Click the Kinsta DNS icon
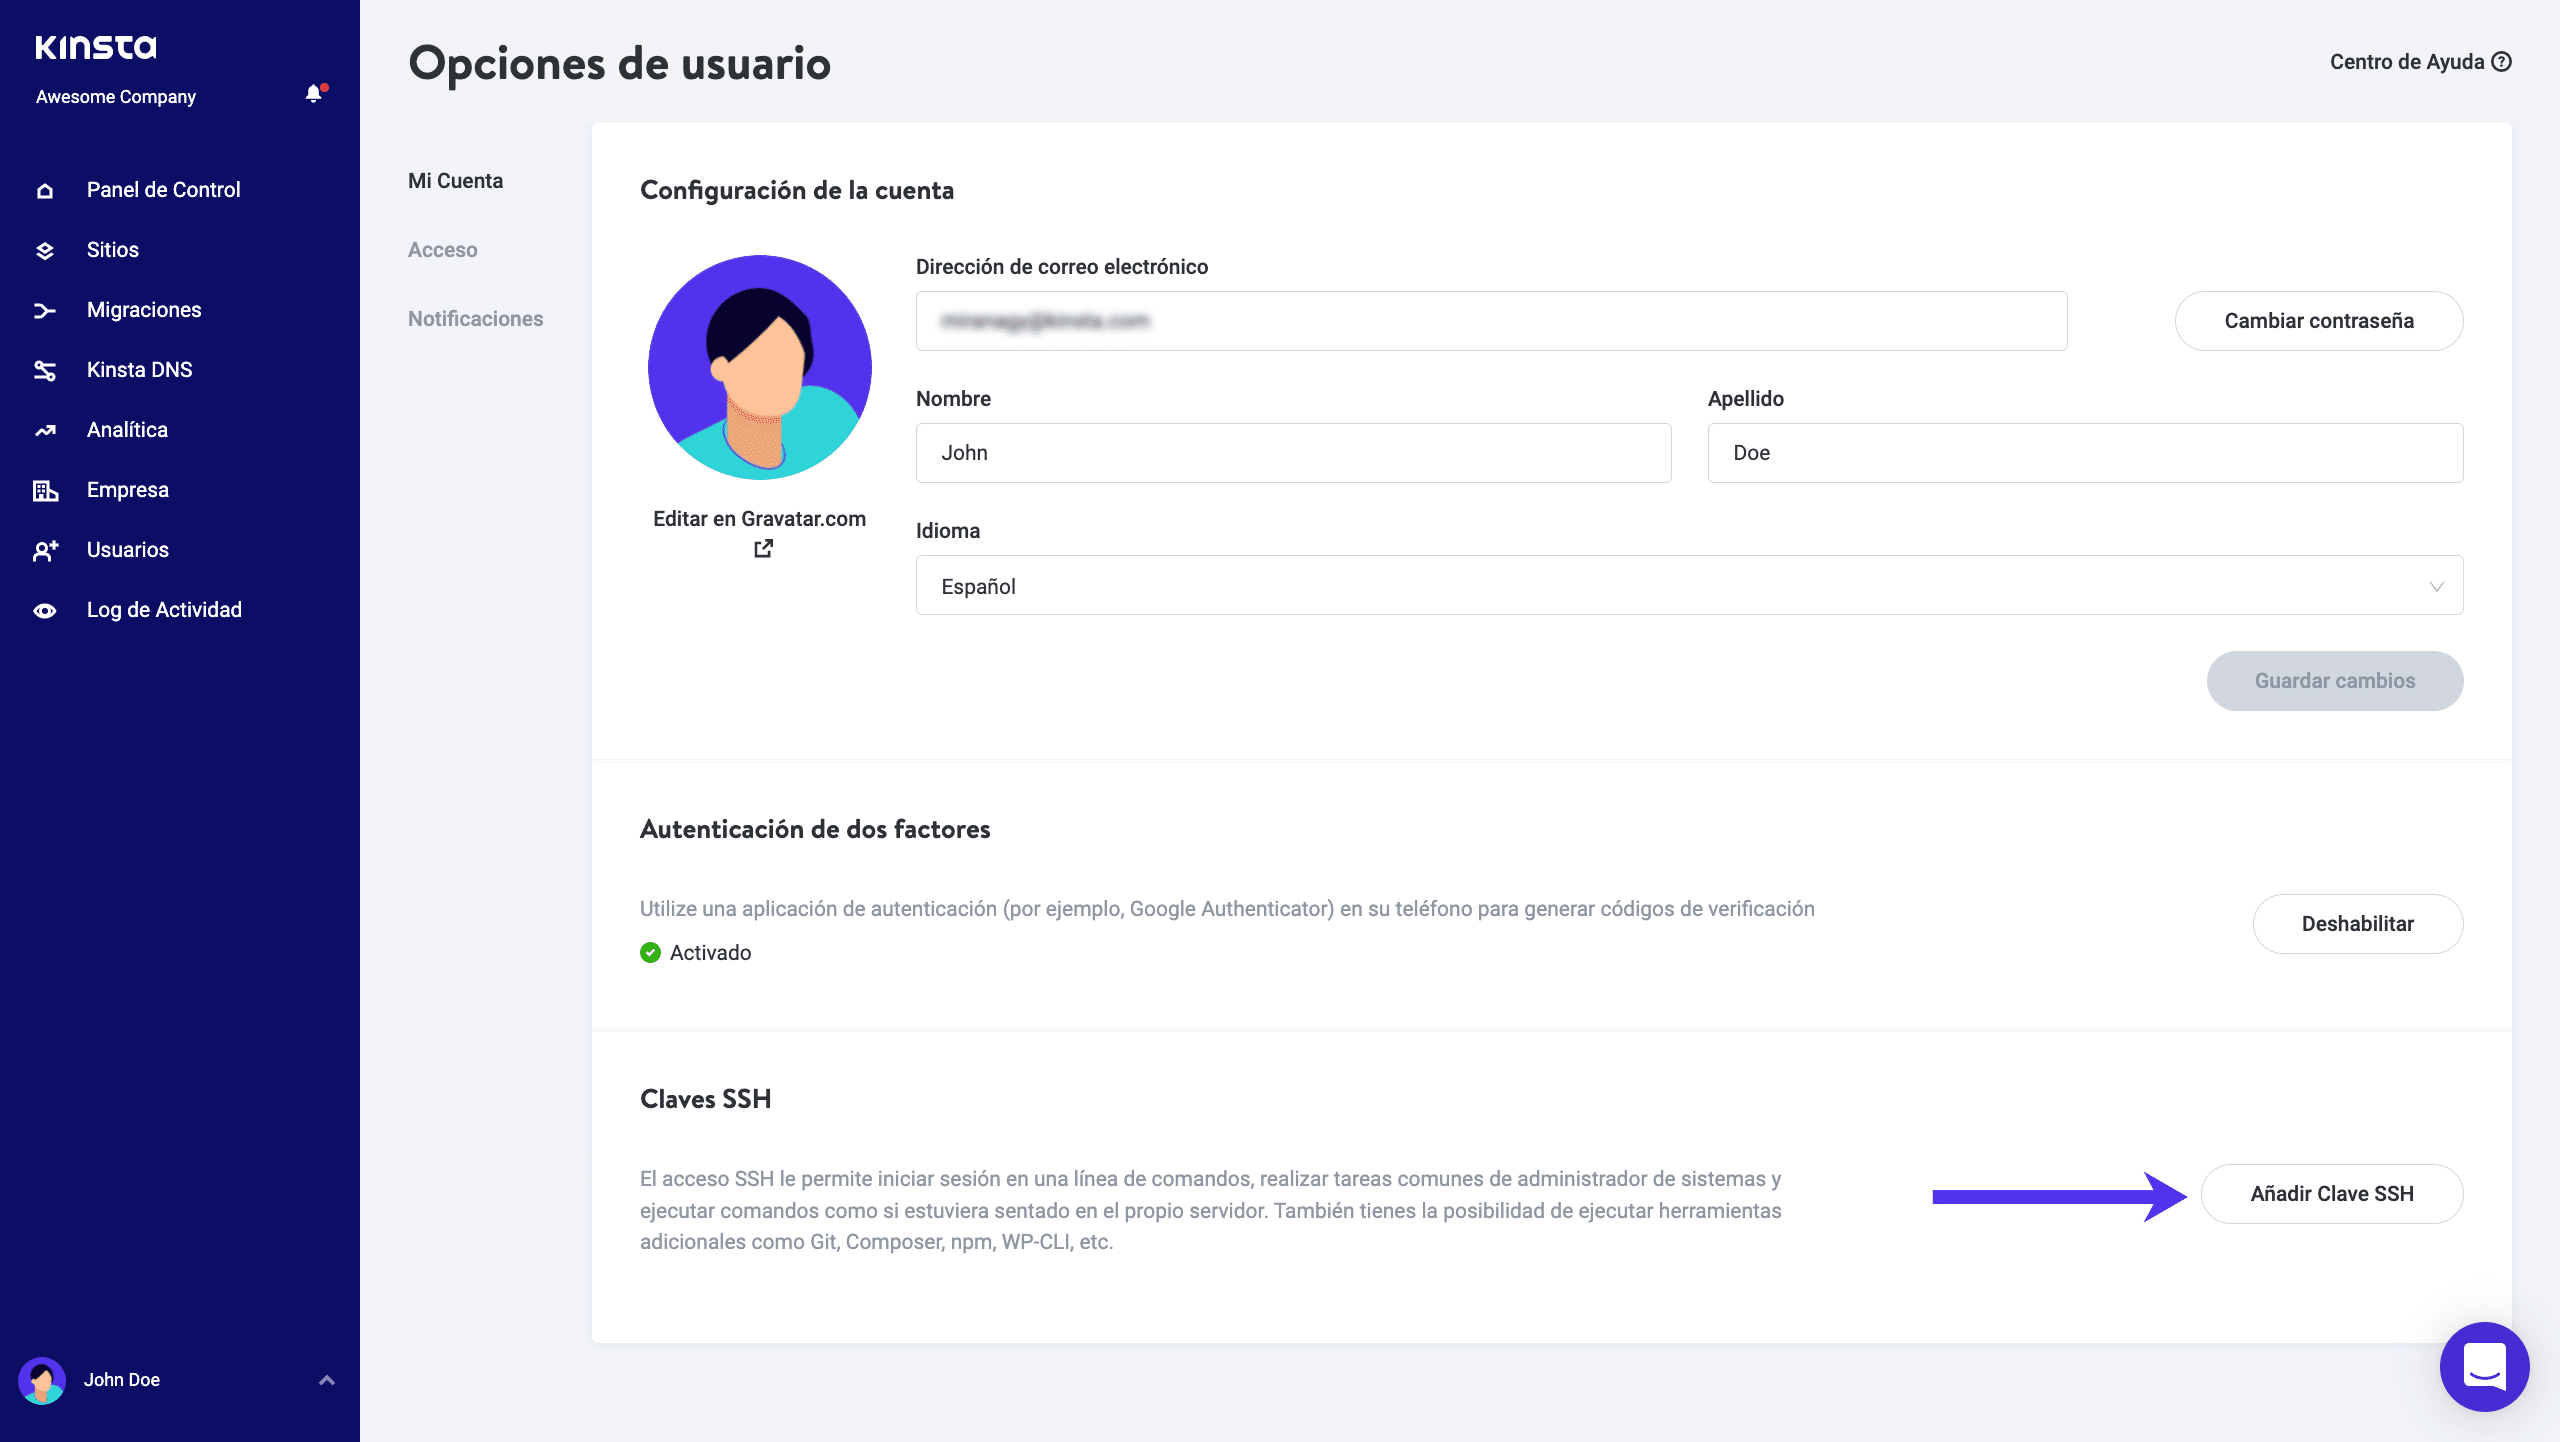2560x1442 pixels. (45, 371)
